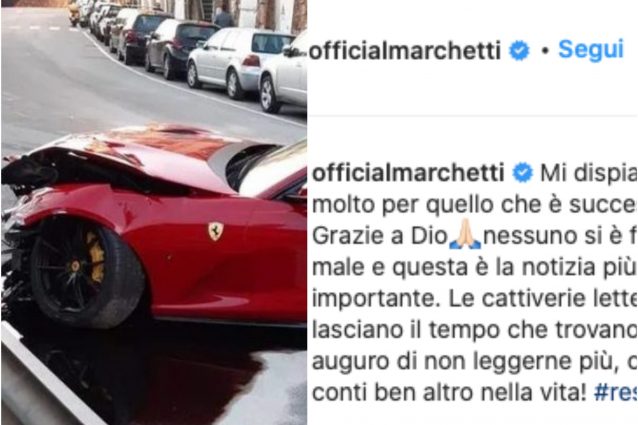Click the scooter at the far street end
The height and width of the screenshot is (425, 638).
74,14
